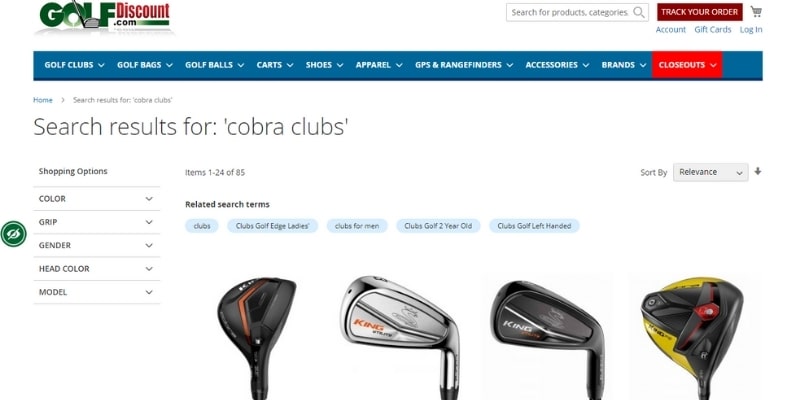Click the Gift Cards link
The height and width of the screenshot is (400, 800).
pos(712,30)
